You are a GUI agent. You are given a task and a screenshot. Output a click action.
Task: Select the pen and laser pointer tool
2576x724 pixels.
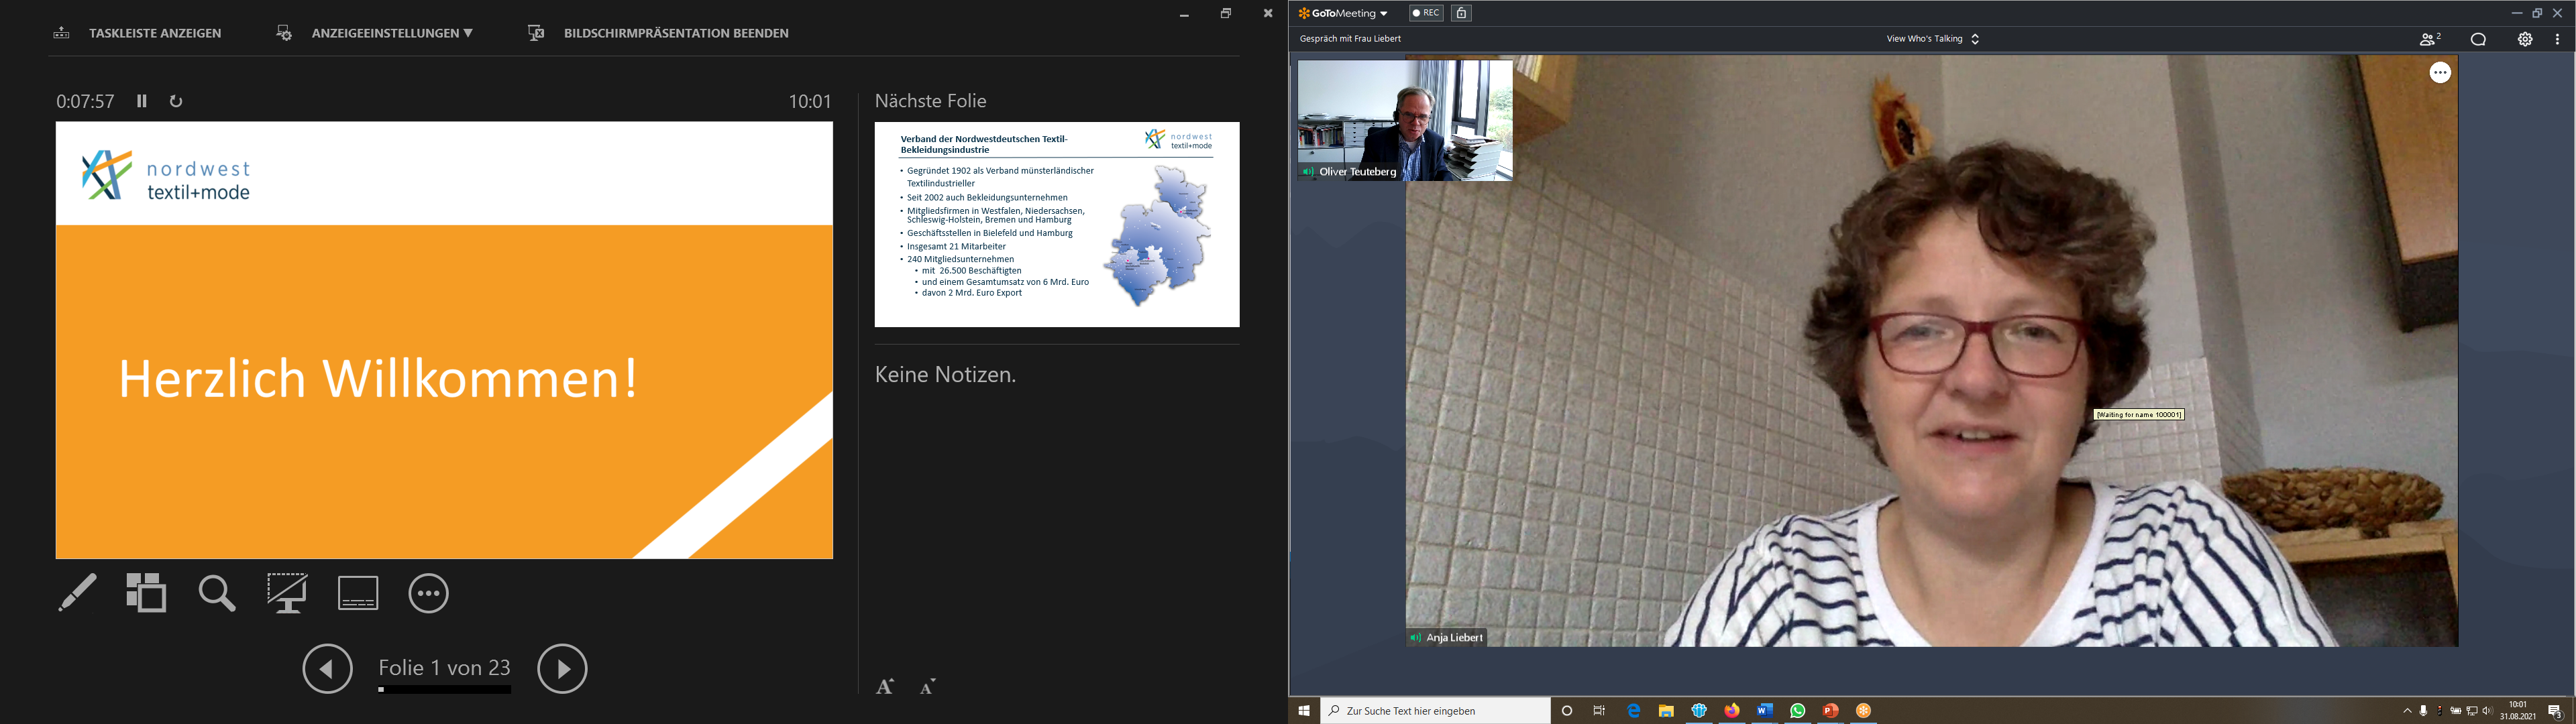click(78, 592)
